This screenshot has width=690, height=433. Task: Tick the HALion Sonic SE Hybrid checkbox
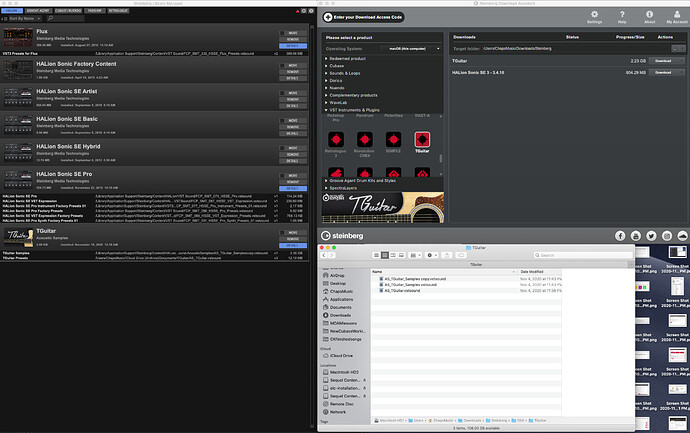tap(282, 148)
